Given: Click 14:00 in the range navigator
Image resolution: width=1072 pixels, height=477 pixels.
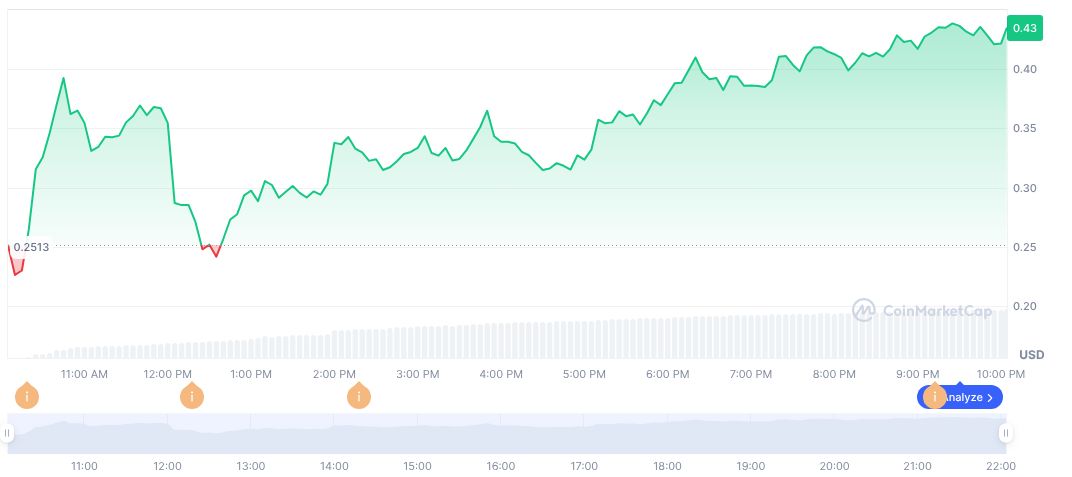Looking at the screenshot, I should [334, 466].
